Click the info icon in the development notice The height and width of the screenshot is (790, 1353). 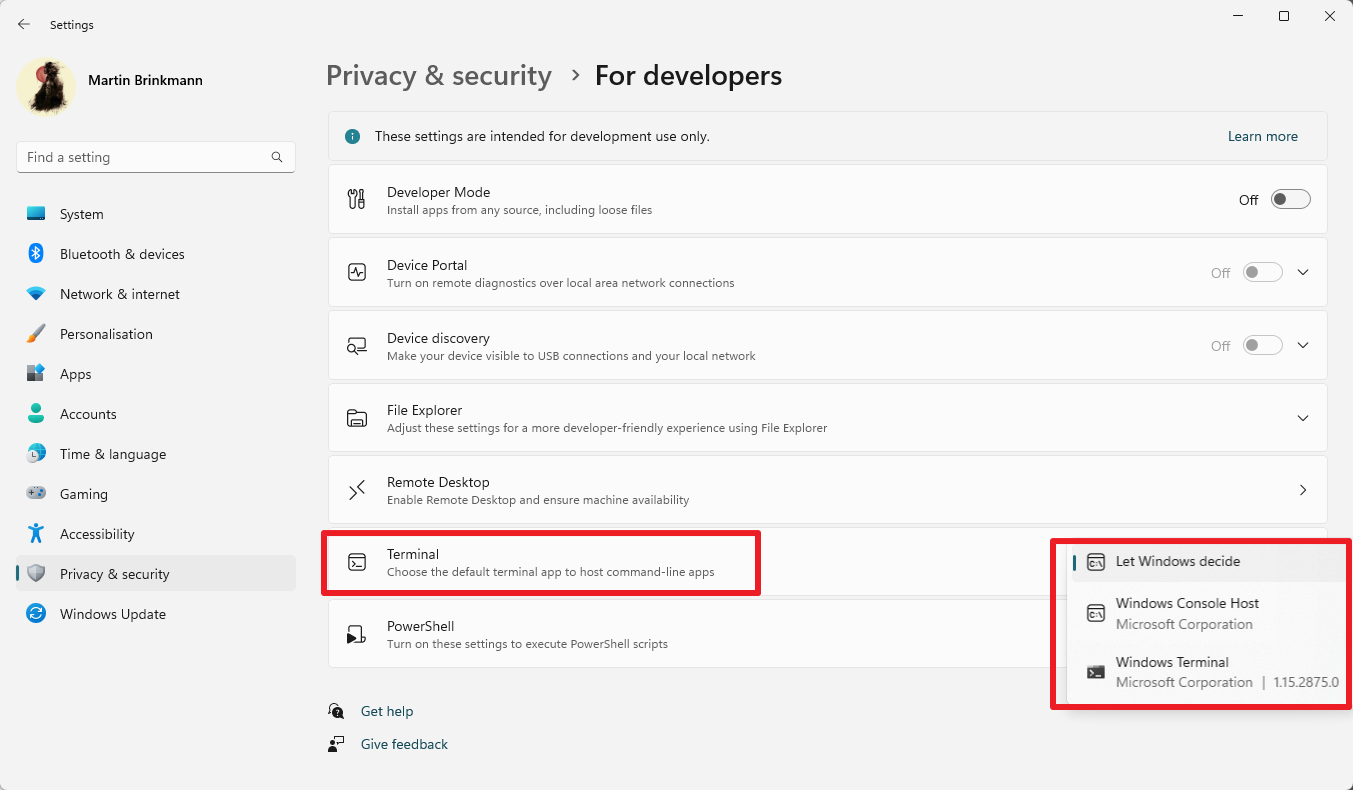[352, 136]
